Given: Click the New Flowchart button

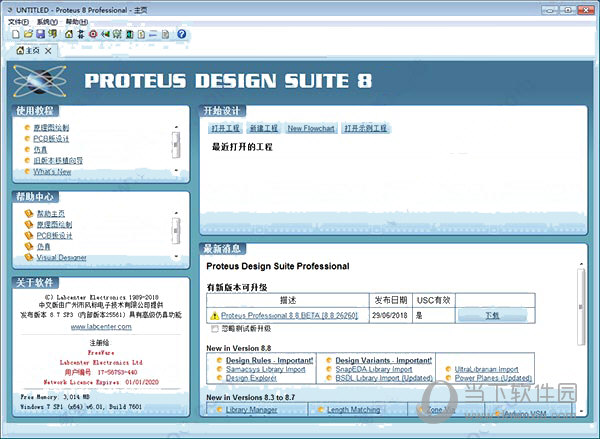Looking at the screenshot, I should [311, 128].
